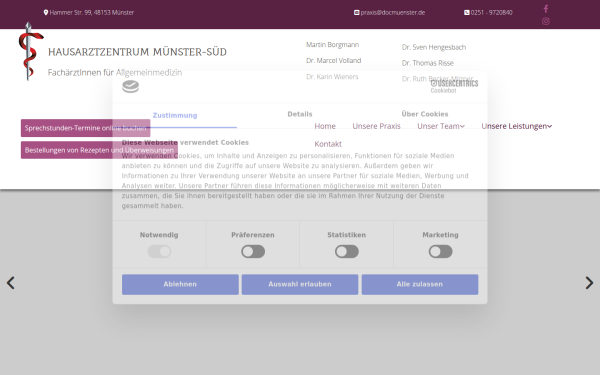Open the Instagram icon link
This screenshot has height=375, width=600.
546,21
